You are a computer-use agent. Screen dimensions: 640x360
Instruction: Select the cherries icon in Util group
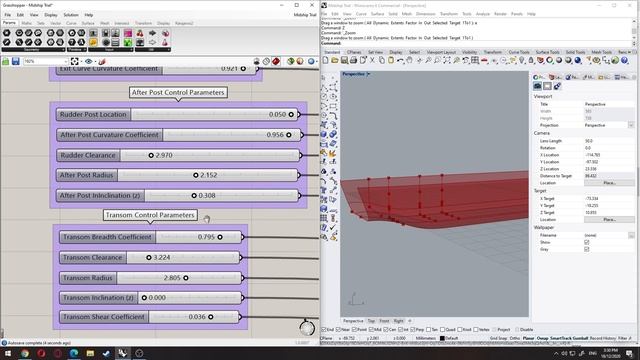pyautogui.click(x=140, y=33)
